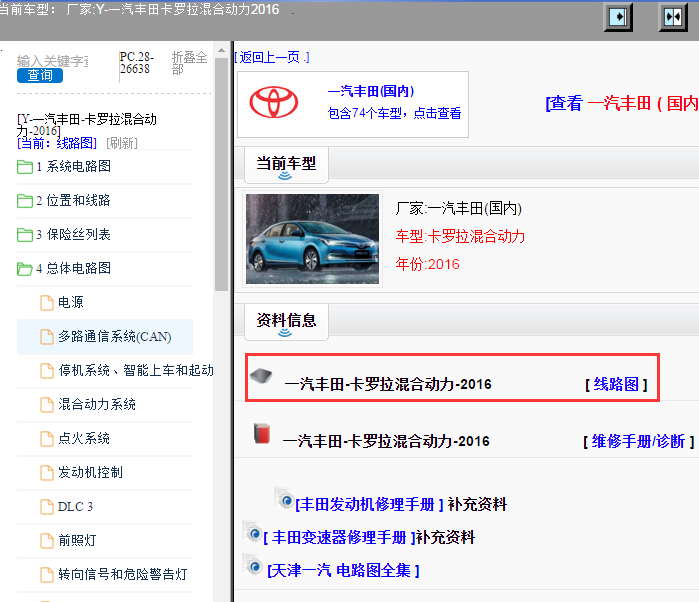
Task: Open 发动机控制 entry
Action: click(x=90, y=473)
